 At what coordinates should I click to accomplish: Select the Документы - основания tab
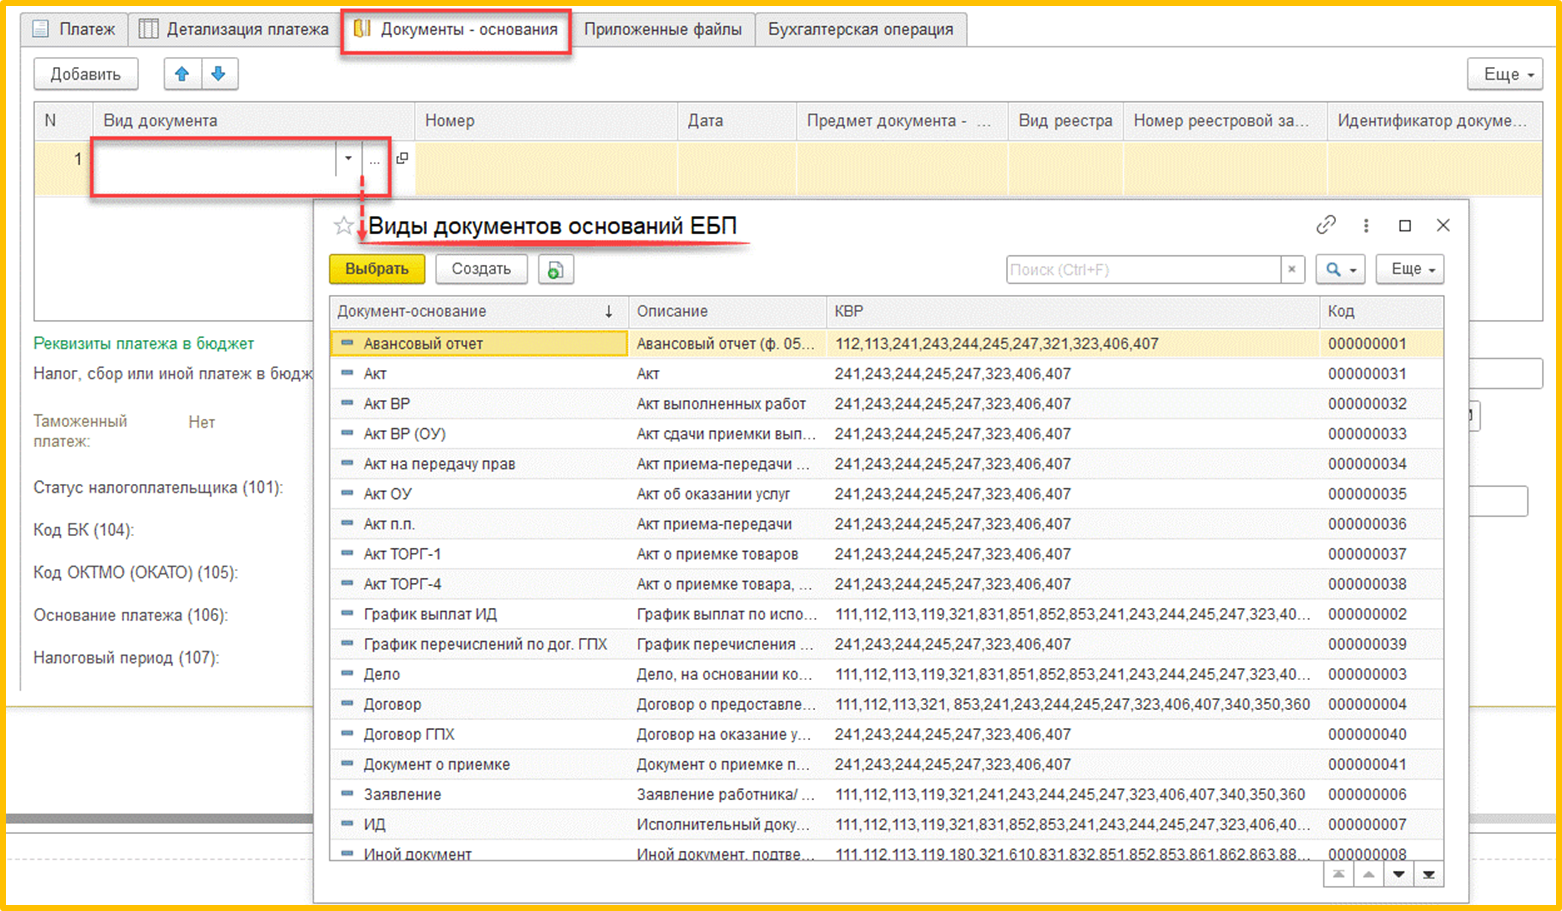[456, 30]
